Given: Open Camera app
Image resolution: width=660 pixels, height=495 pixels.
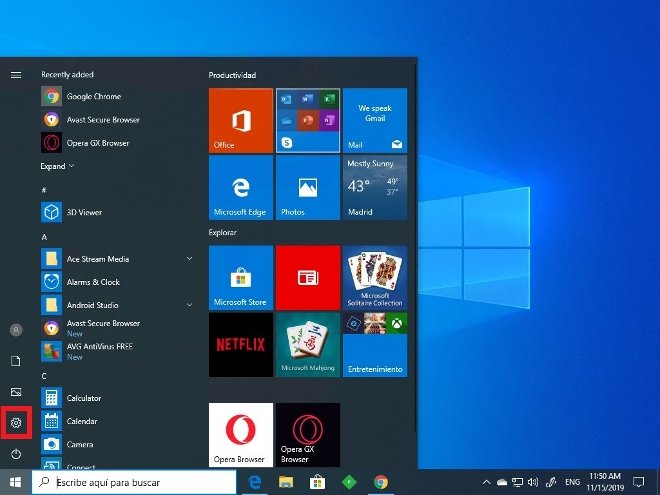Looking at the screenshot, I should point(117,444).
